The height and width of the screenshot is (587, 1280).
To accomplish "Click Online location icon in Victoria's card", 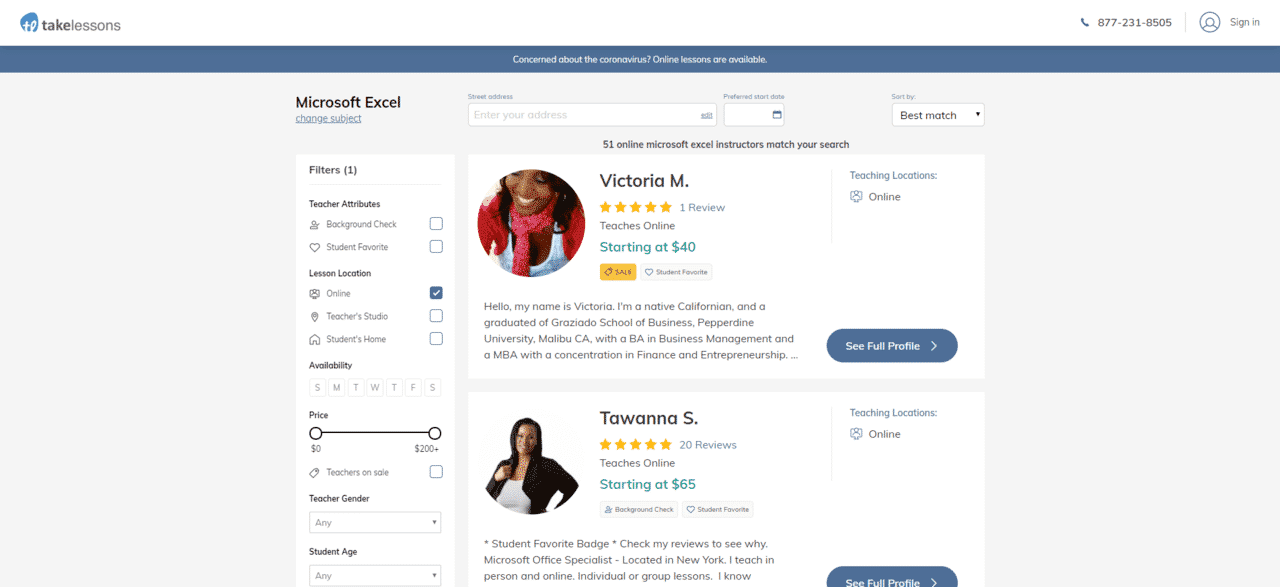I will pos(856,197).
